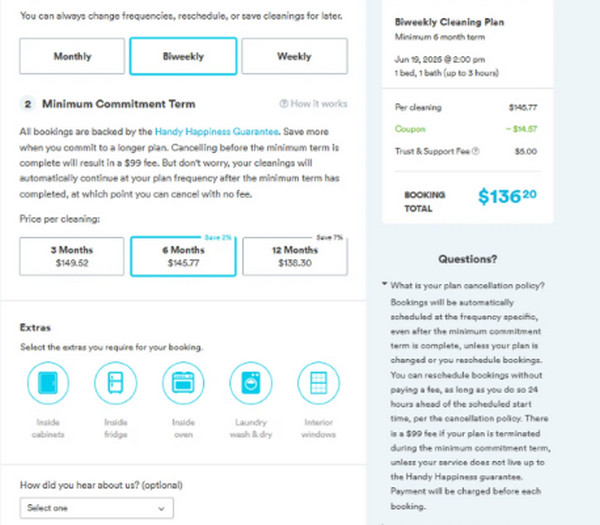Select the 6 Months commitment term

point(183,256)
